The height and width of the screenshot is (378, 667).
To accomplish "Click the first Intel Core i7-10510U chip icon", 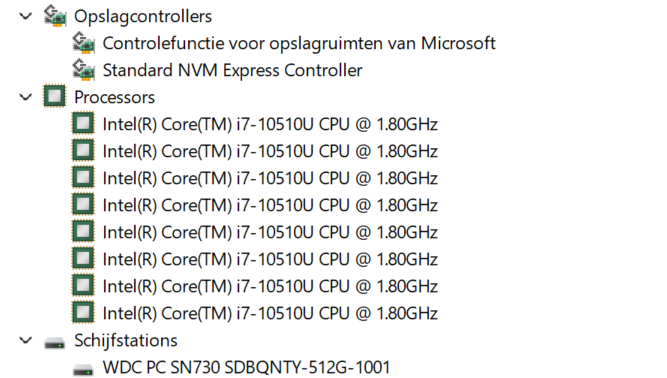I will pos(83,123).
